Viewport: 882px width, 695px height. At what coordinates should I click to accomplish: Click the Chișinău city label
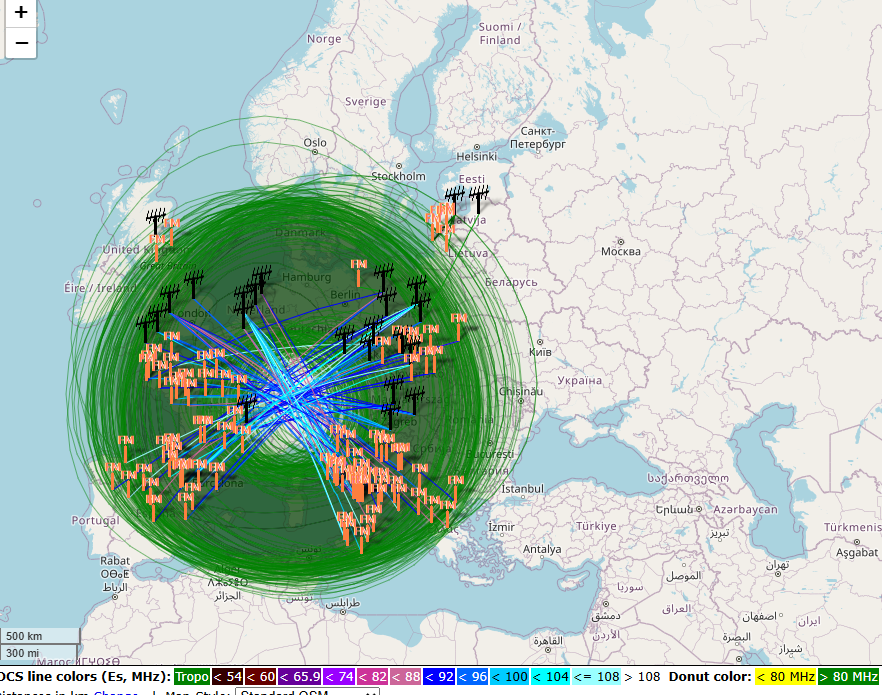coord(521,391)
